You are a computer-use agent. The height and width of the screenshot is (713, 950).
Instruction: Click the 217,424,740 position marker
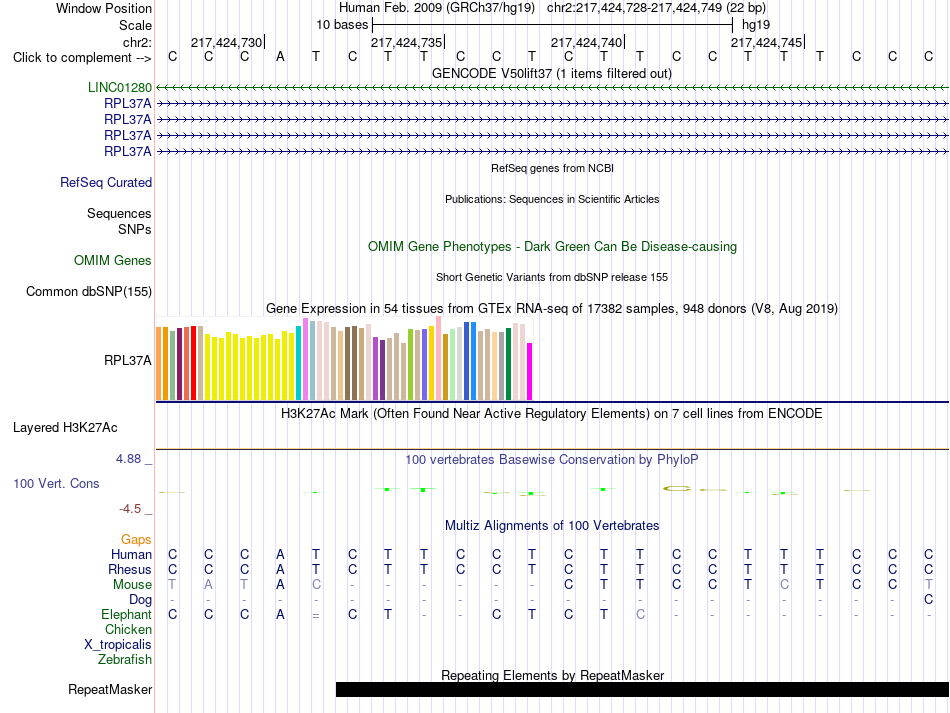click(x=586, y=42)
